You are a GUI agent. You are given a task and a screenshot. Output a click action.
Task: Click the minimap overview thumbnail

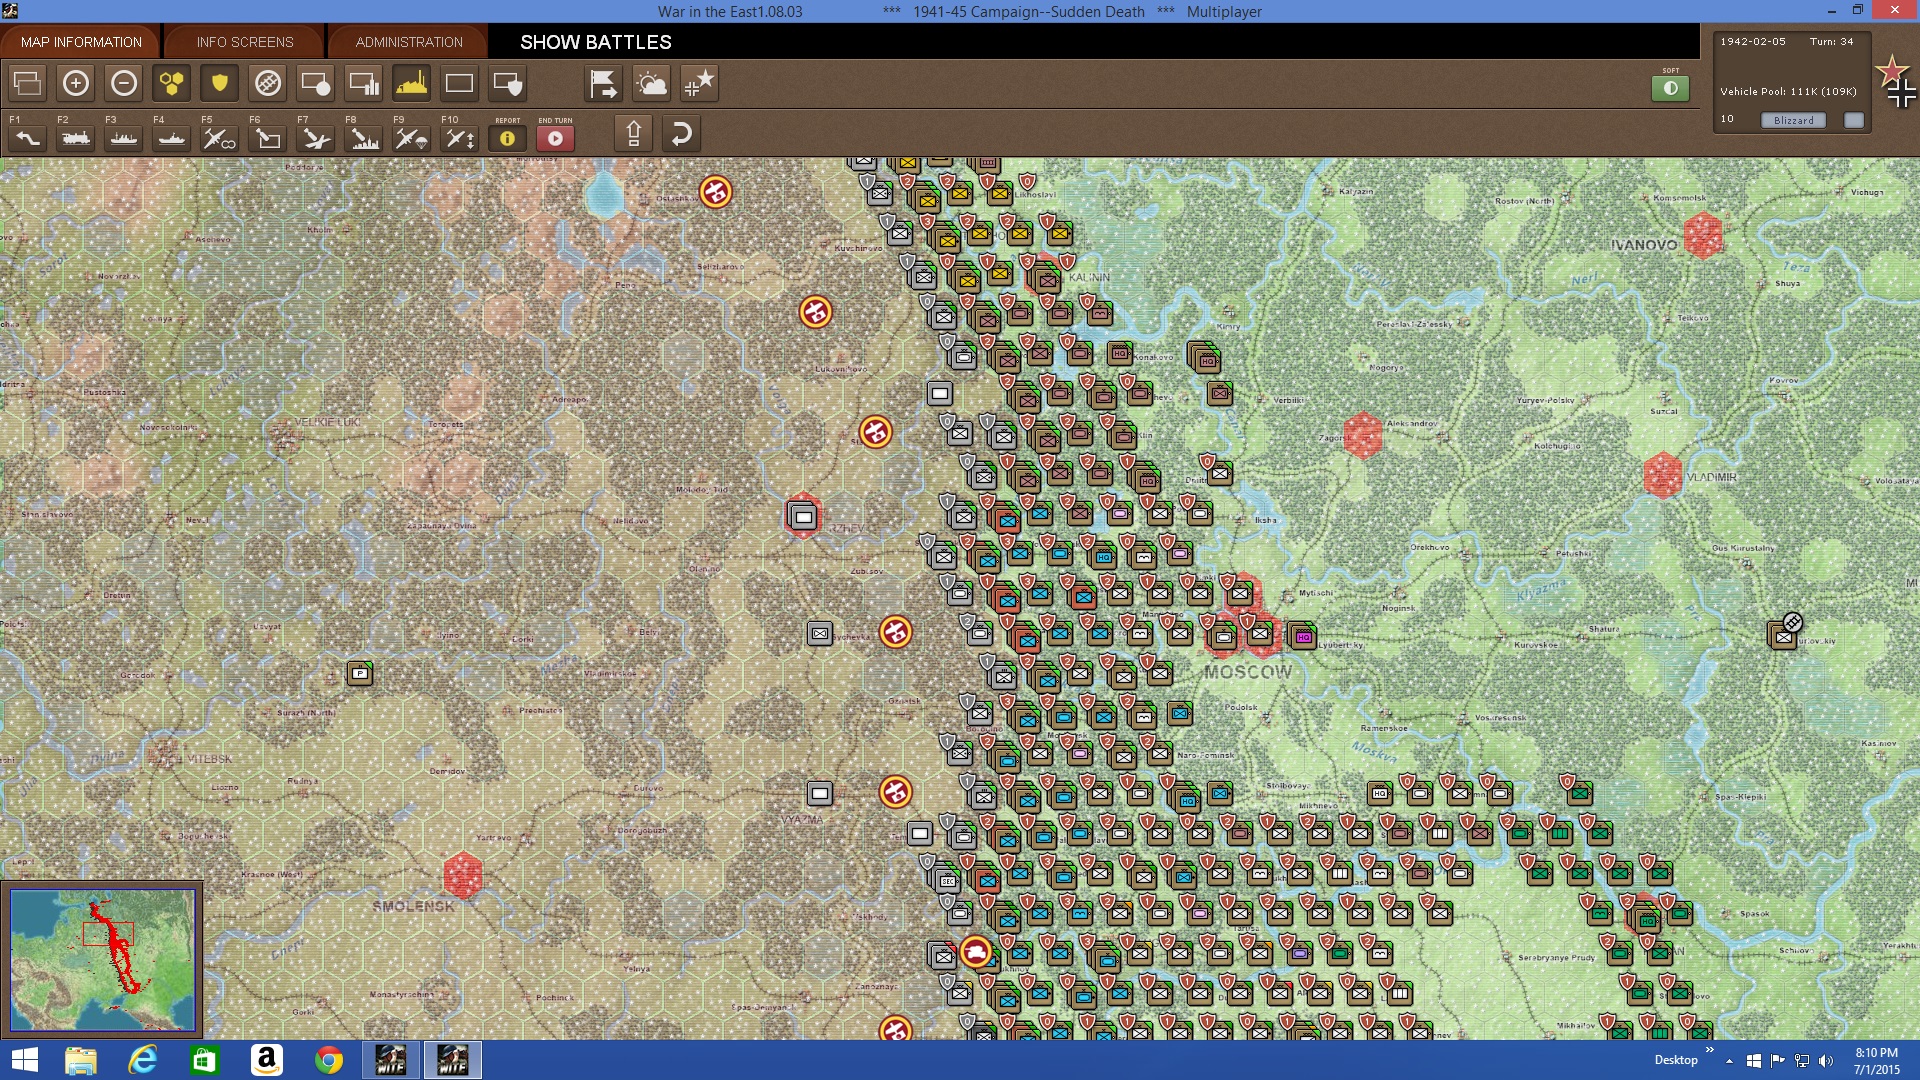[x=102, y=960]
